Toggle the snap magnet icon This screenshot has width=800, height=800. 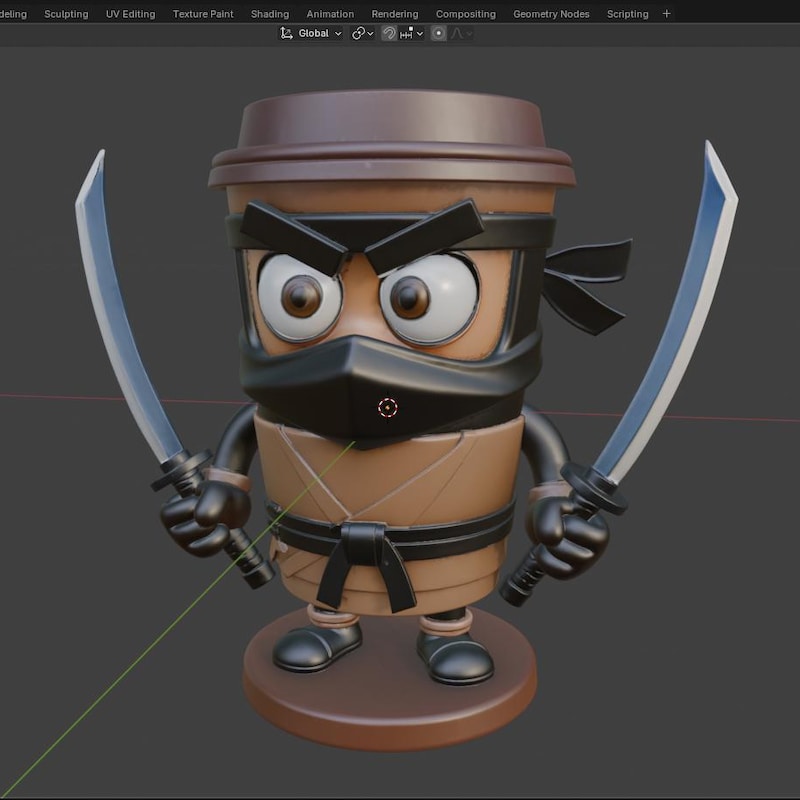pyautogui.click(x=389, y=34)
